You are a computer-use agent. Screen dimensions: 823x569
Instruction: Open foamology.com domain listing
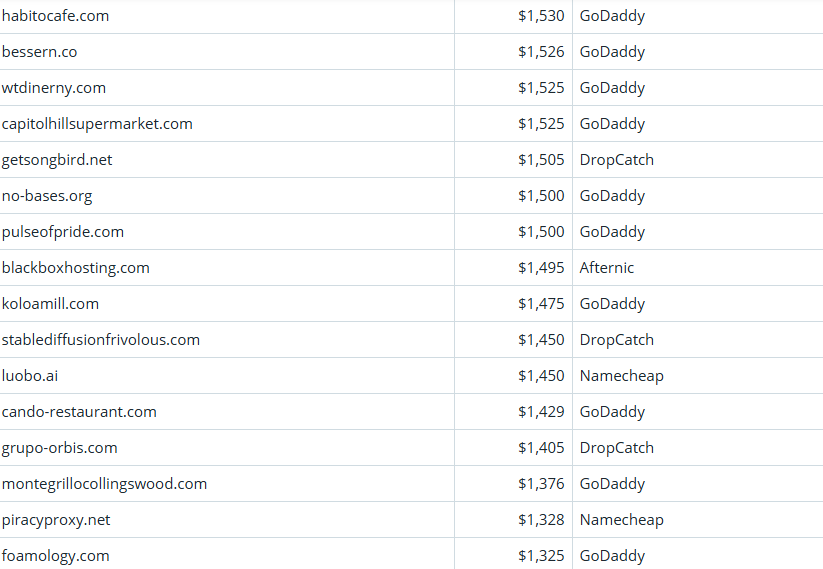[x=56, y=556]
